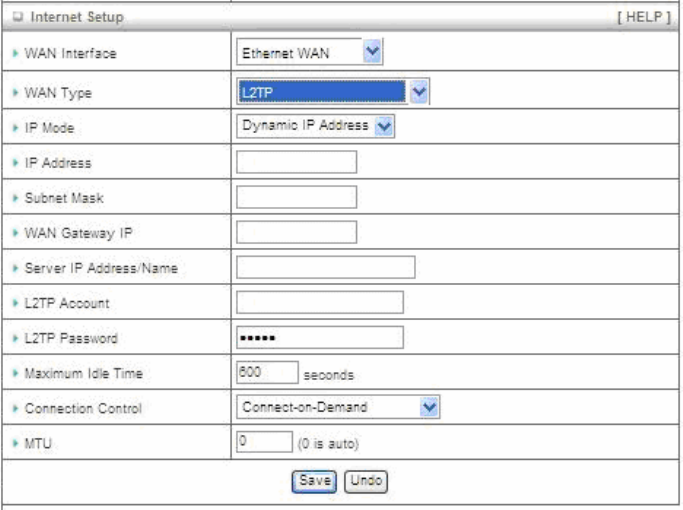The image size is (683, 510).
Task: Click the arrow bullet beside L2TP Password
Action: 16,338
